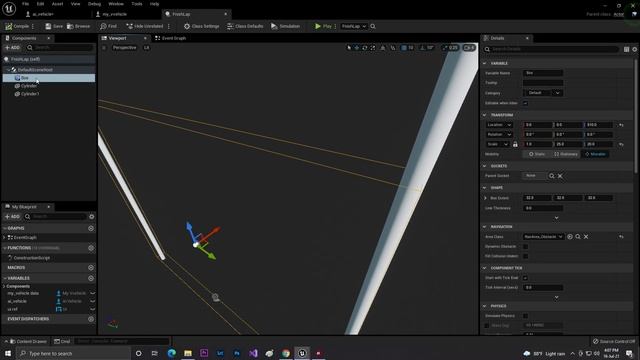Open the Location type dropdown
The width and height of the screenshot is (640, 360).
[499, 124]
